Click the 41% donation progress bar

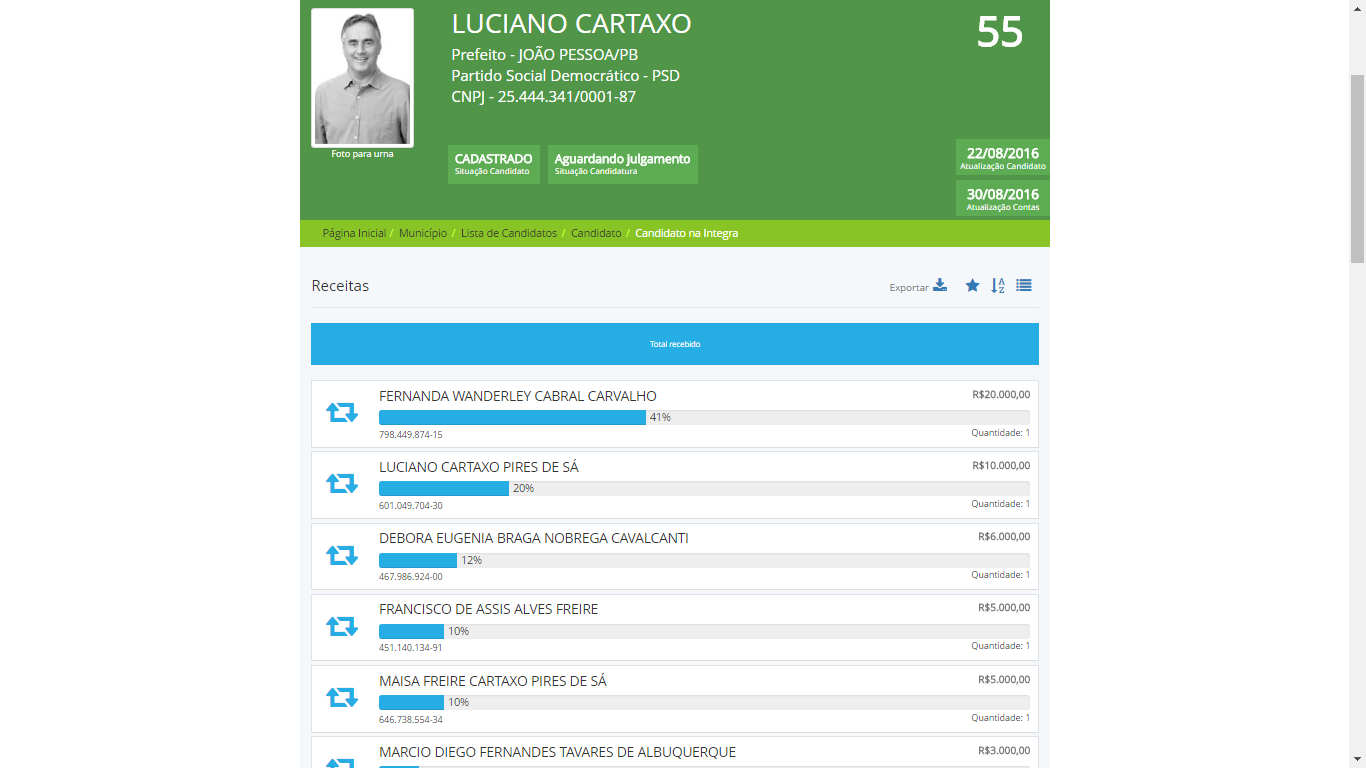coord(512,418)
